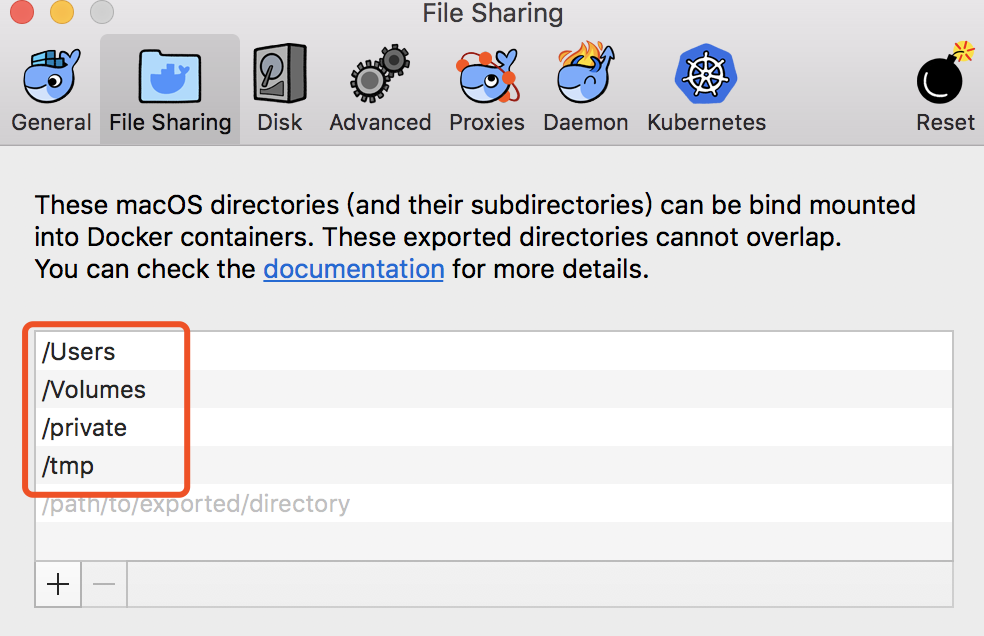Screen dimensions: 984x636
Task: Close the File Sharing window
Action: click(22, 12)
